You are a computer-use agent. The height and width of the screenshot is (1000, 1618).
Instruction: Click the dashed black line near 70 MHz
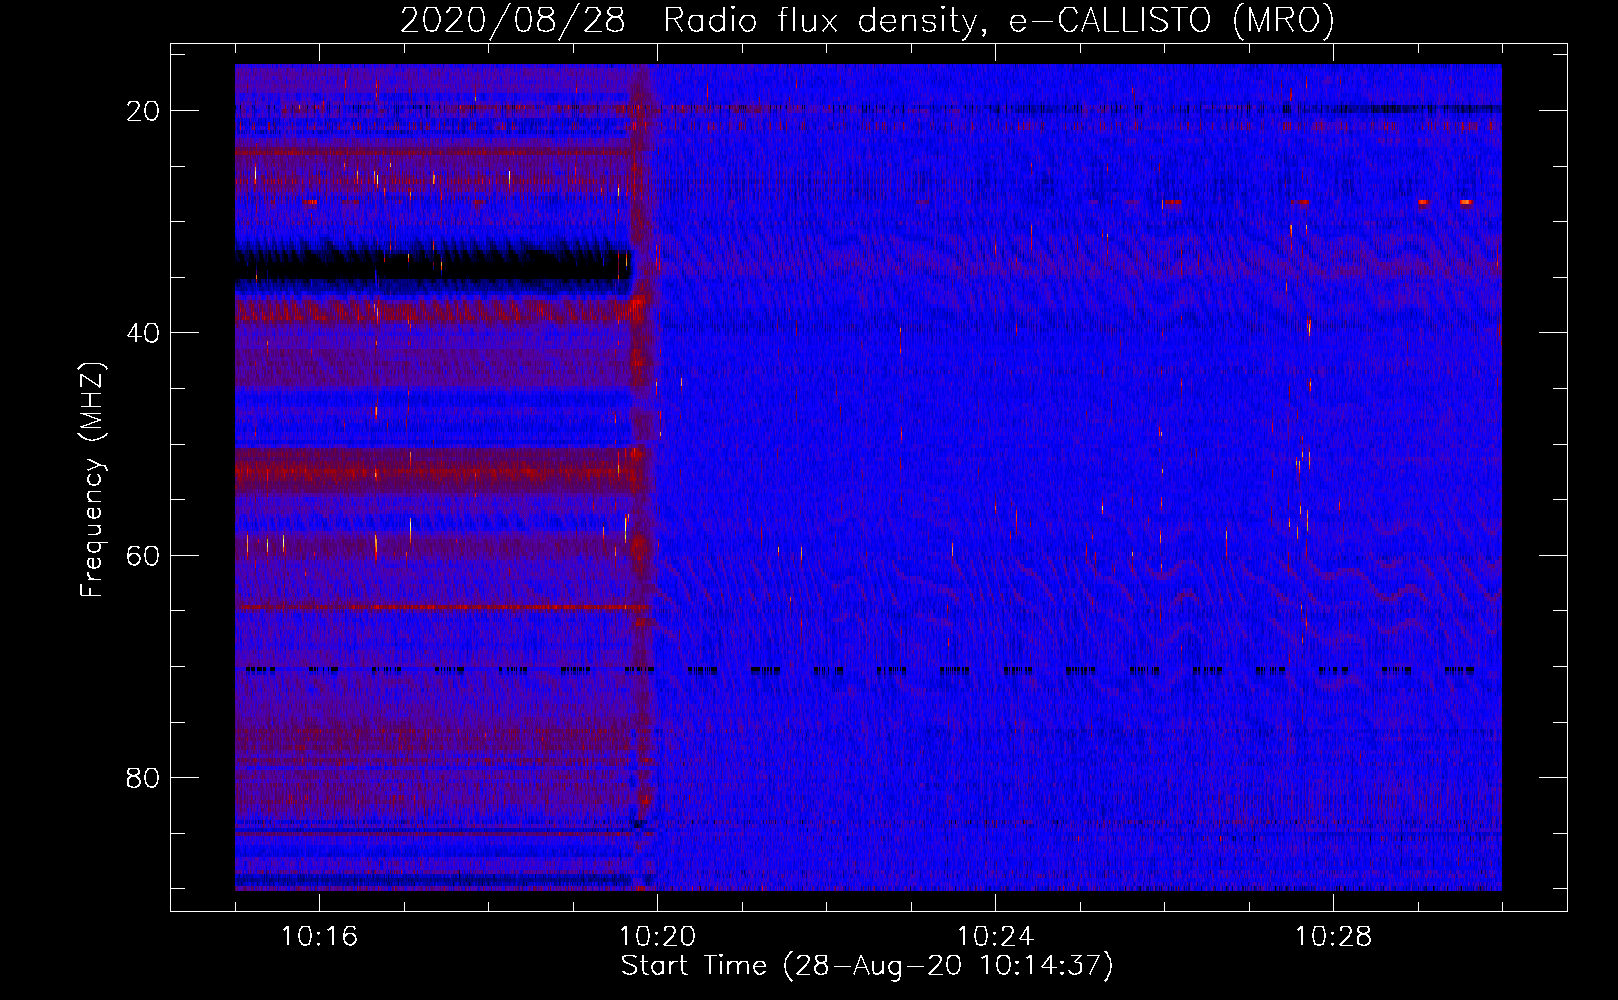click(x=860, y=671)
